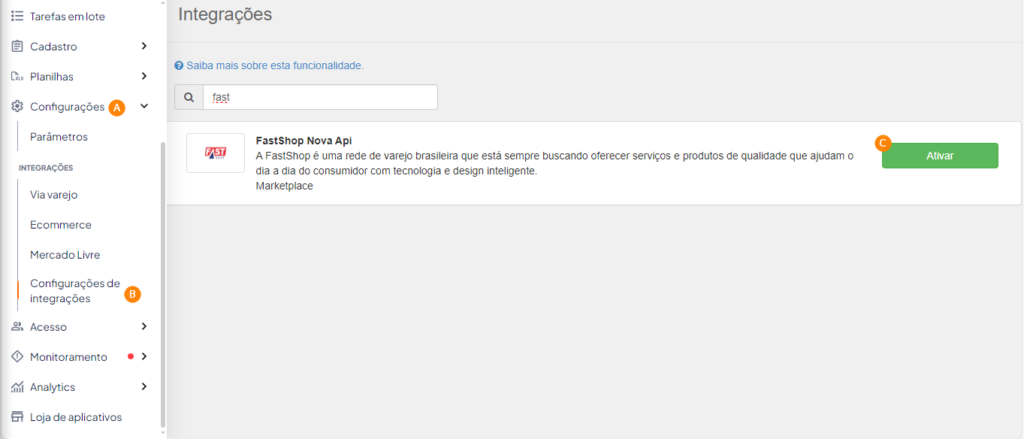Open the Parâmetros submenu item
The width and height of the screenshot is (1024, 439).
coord(59,137)
